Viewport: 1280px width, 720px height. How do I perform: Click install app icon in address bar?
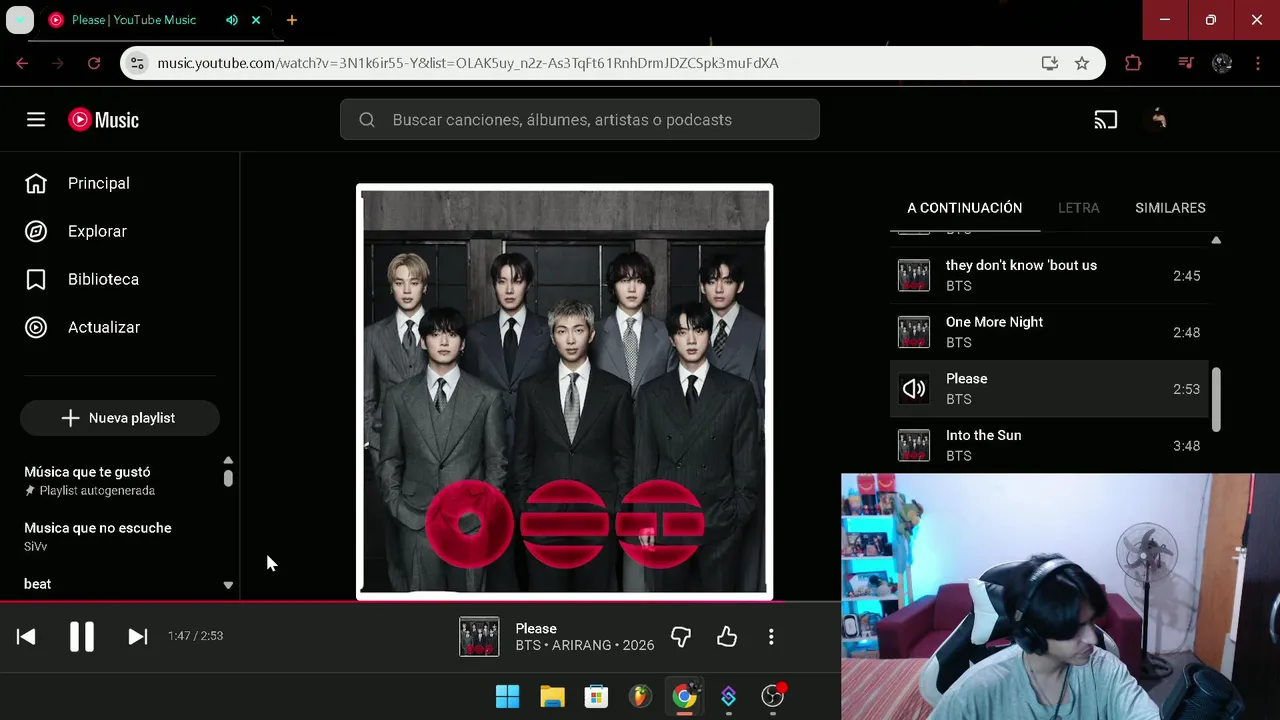click(1049, 63)
